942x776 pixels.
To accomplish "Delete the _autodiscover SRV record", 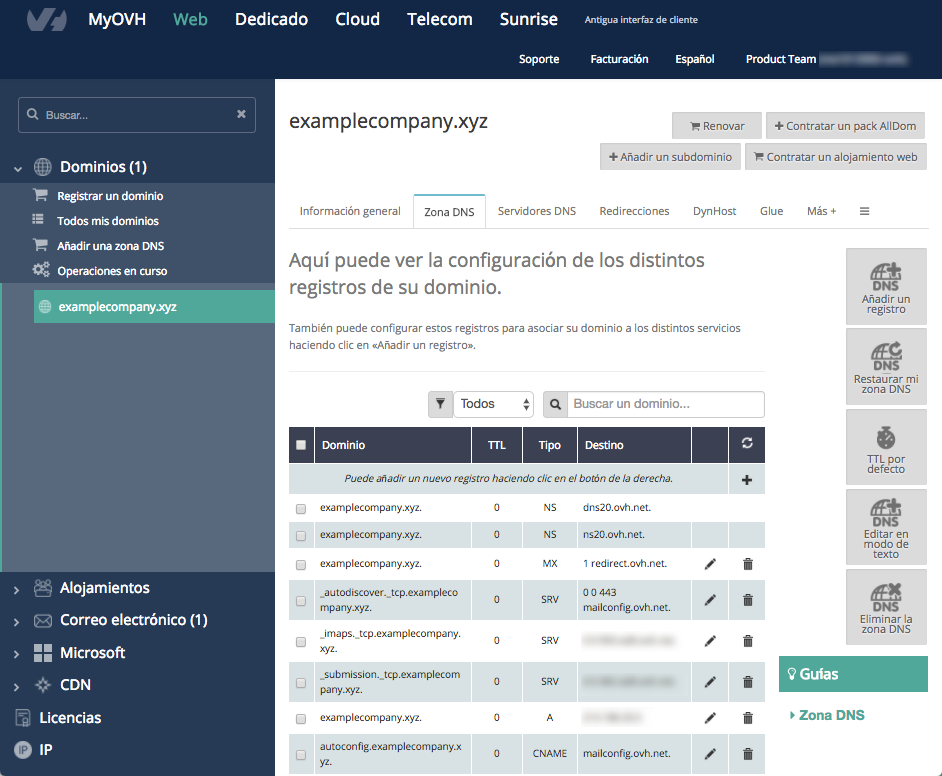I will coord(747,599).
